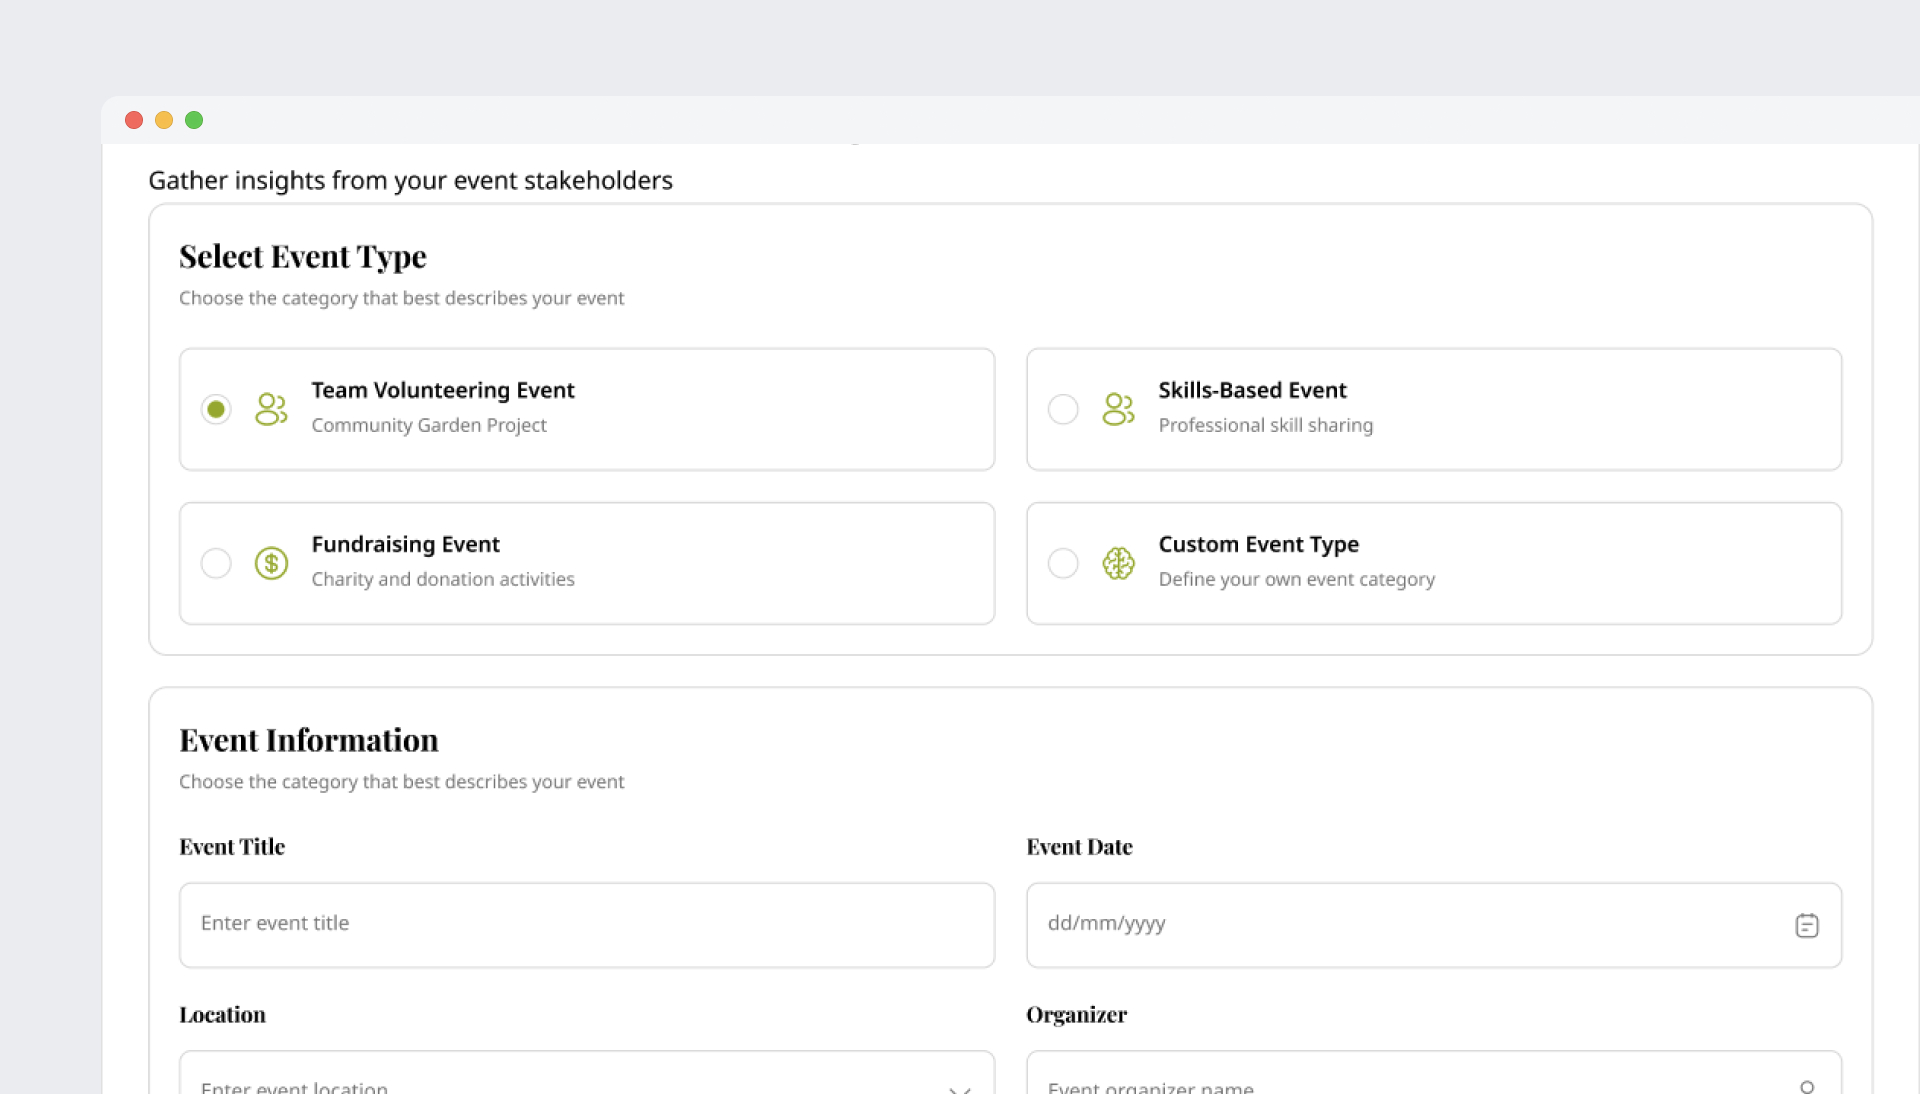The width and height of the screenshot is (1920, 1094).
Task: Select the Skills-Based Event radio button
Action: [x=1063, y=409]
